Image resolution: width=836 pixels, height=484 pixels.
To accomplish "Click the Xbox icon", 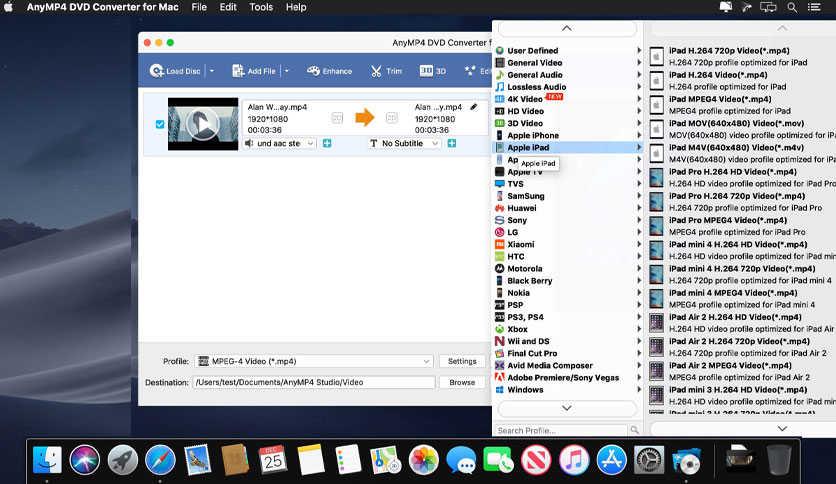I will 500,329.
